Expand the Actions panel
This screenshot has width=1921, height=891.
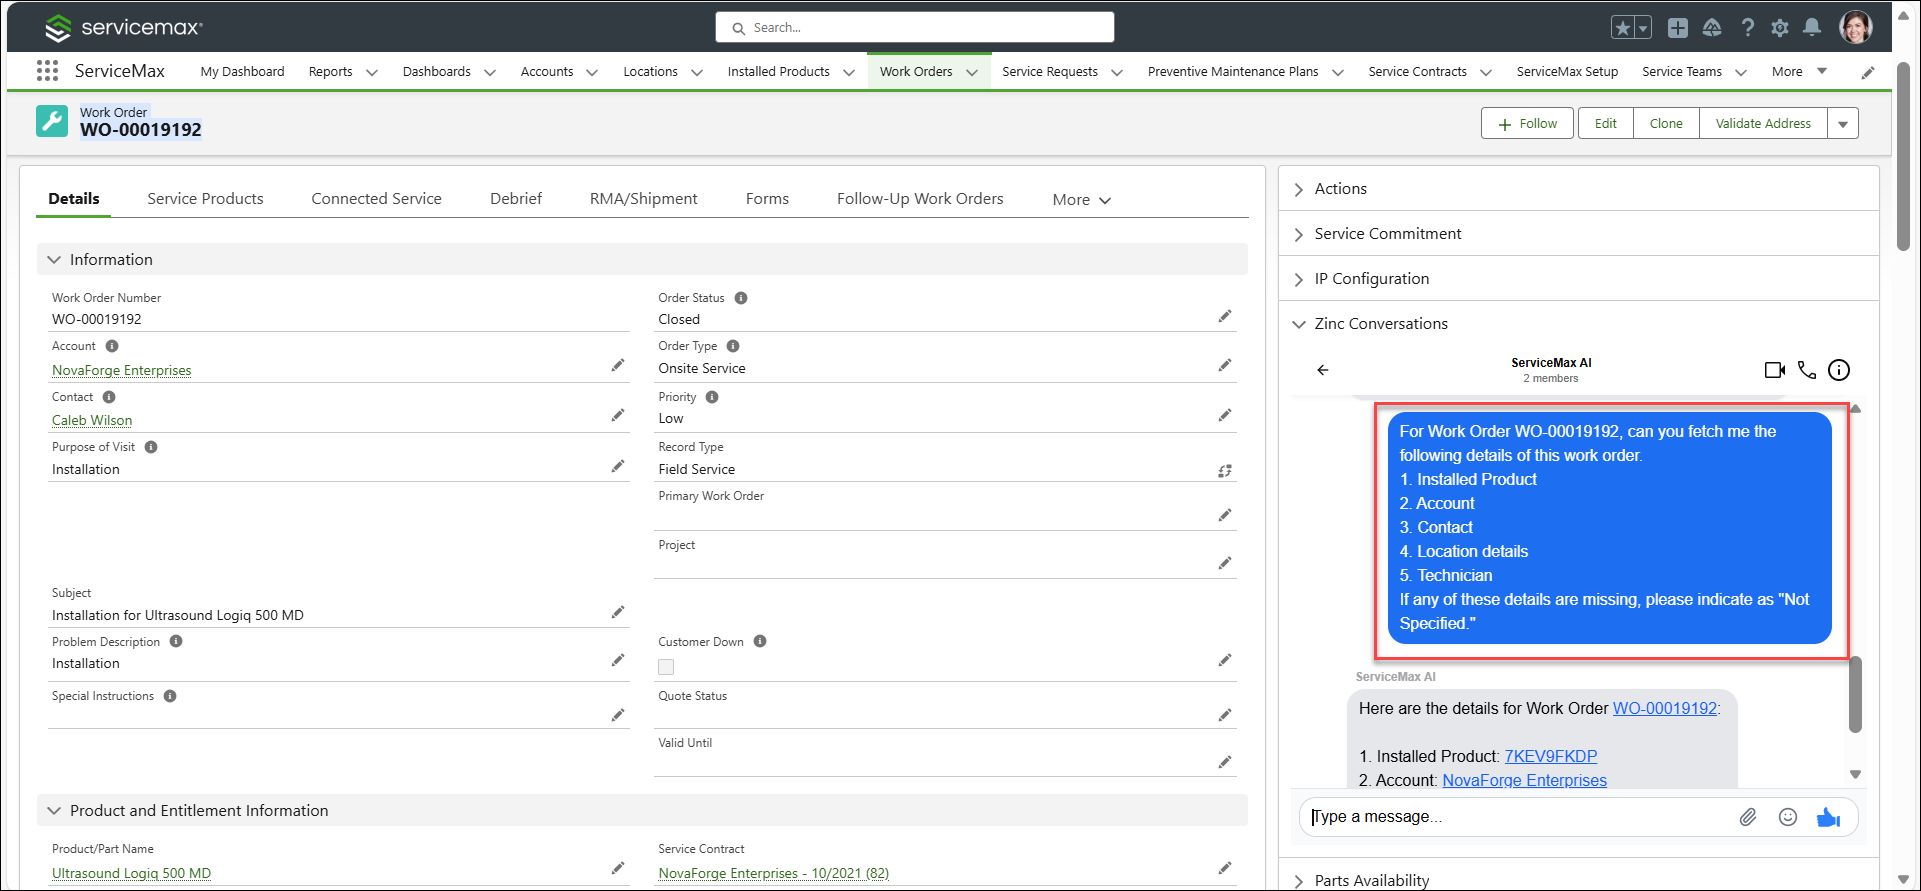[x=1299, y=190]
